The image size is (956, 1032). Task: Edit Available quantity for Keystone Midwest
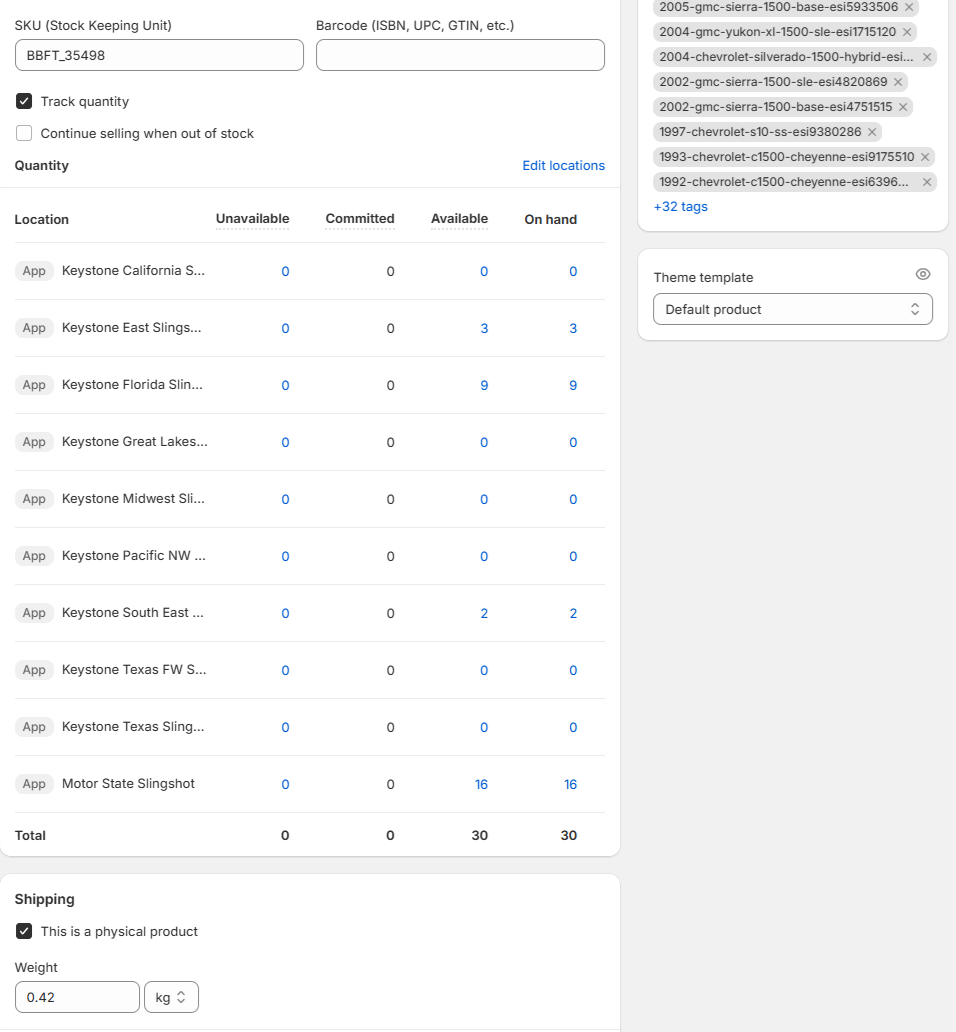484,500
